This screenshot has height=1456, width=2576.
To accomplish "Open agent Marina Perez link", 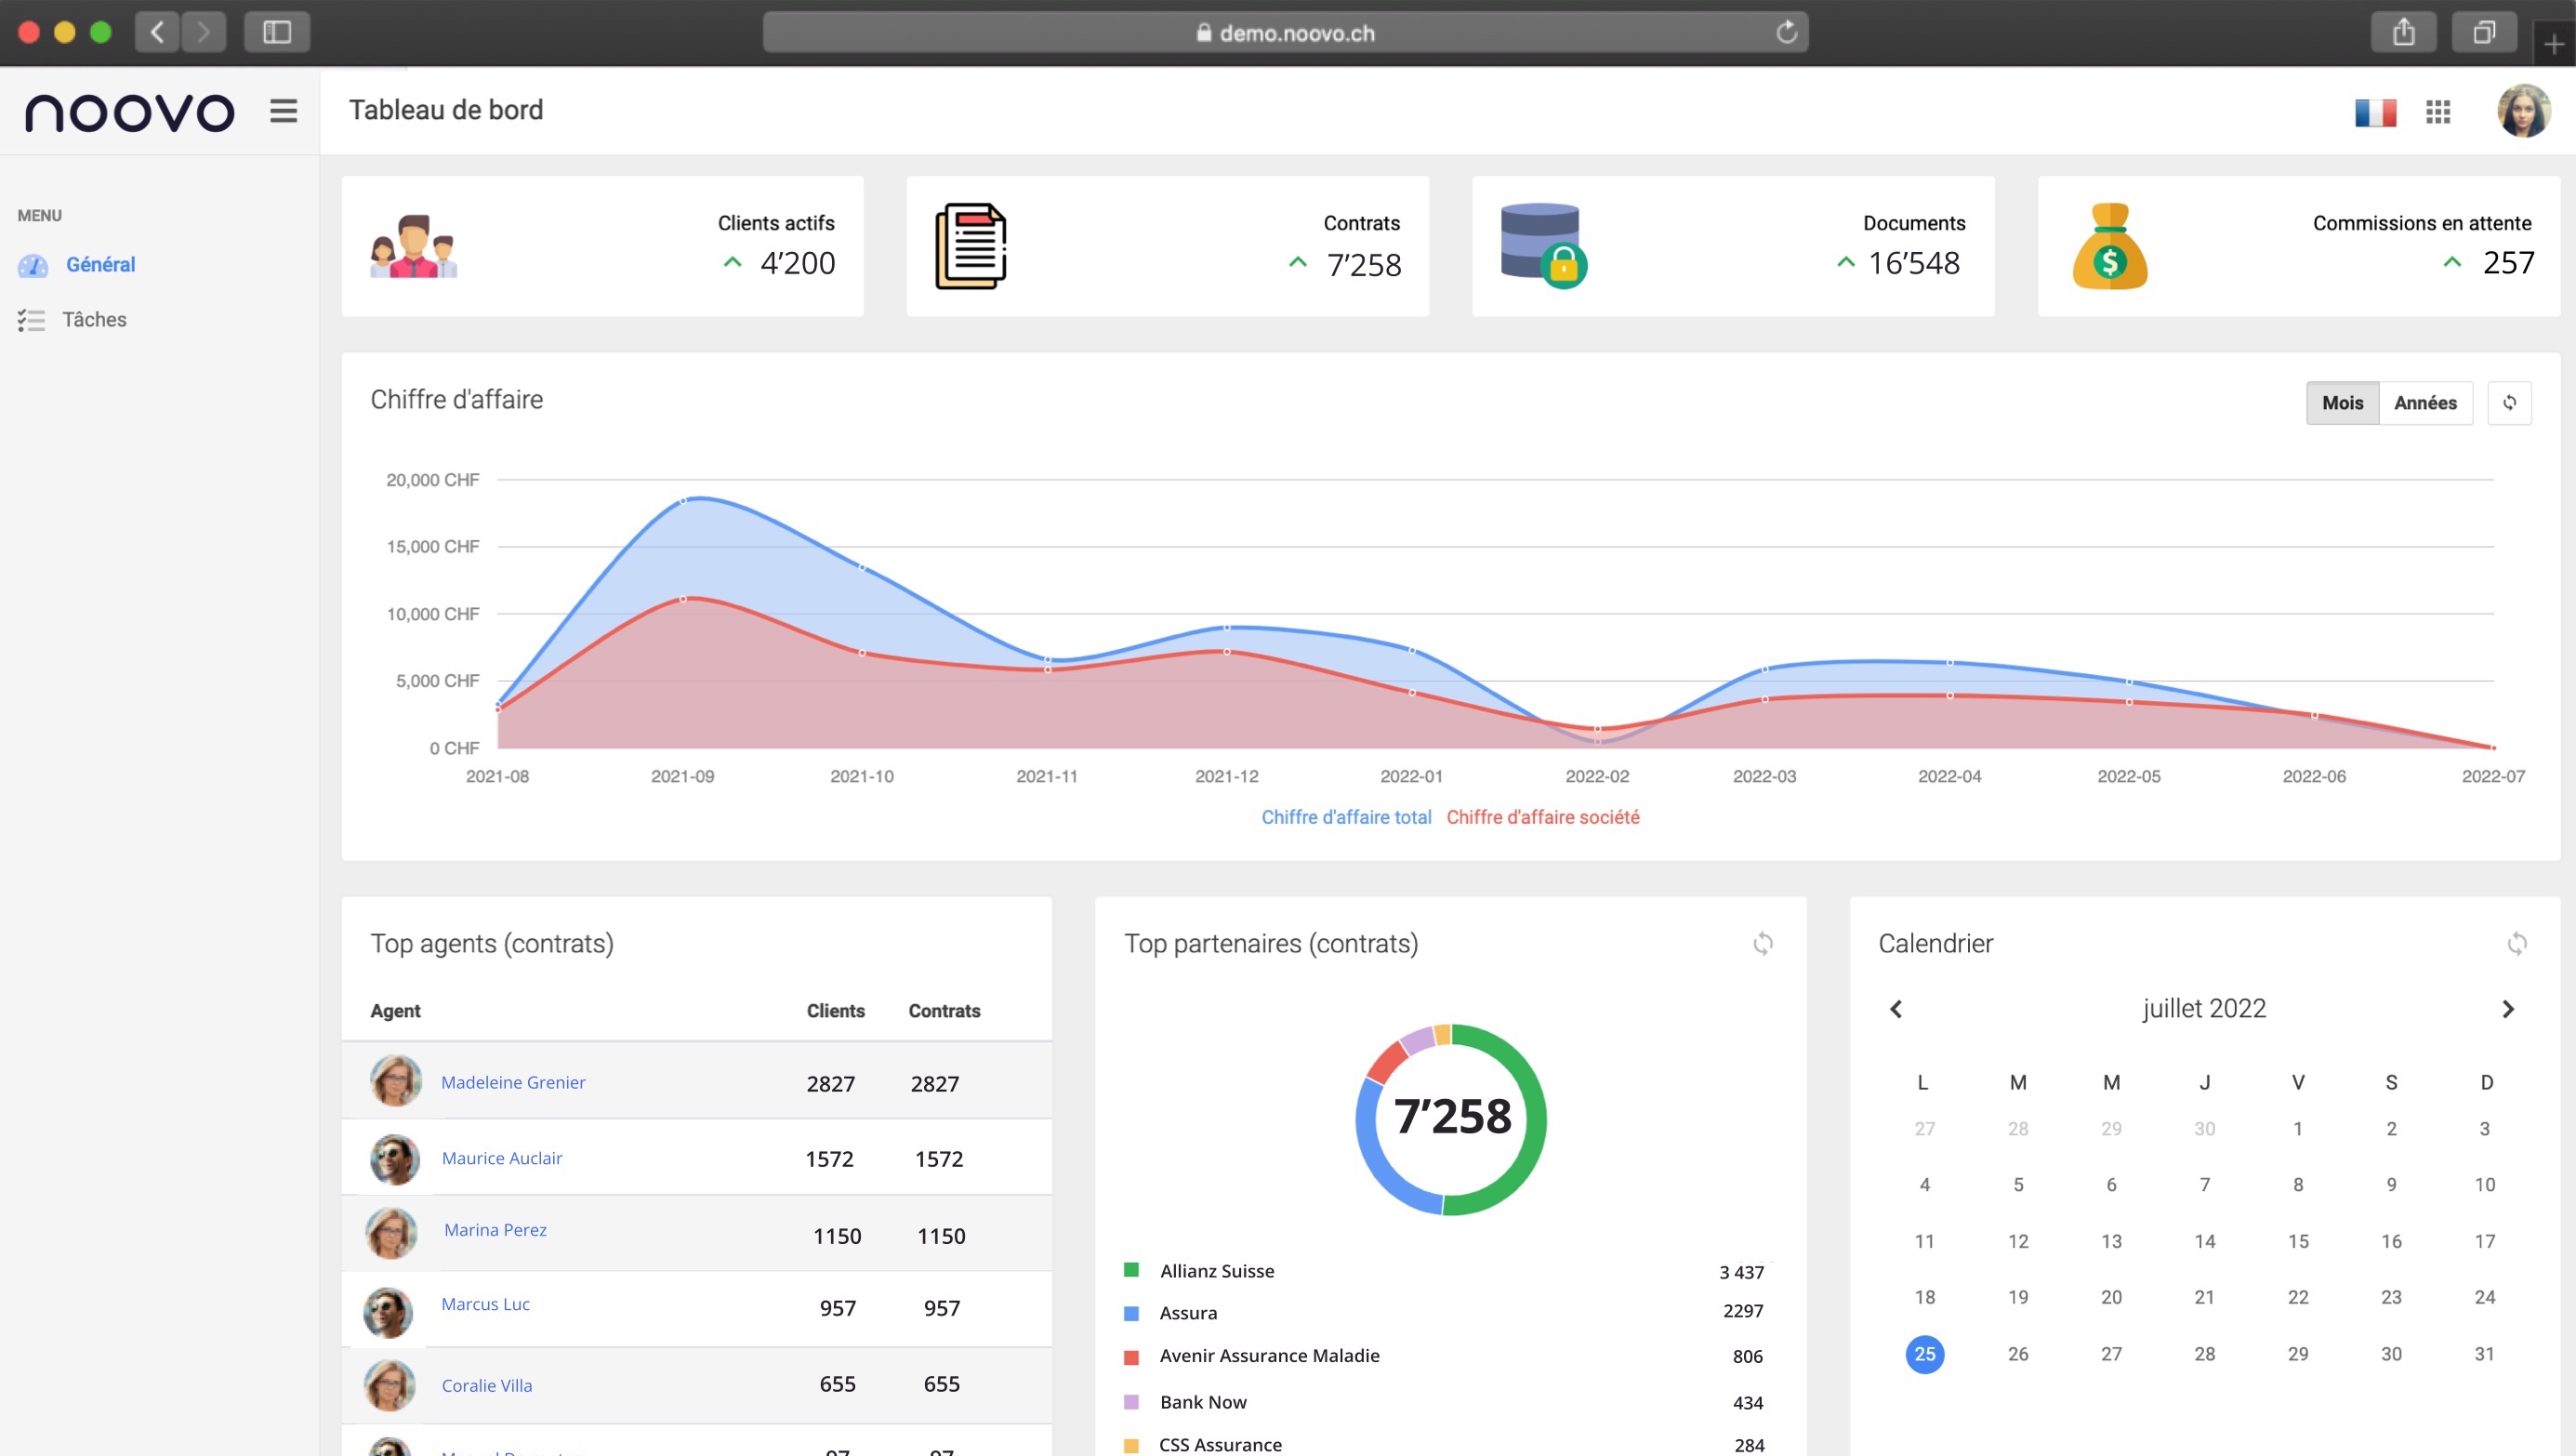I will pyautogui.click(x=495, y=1230).
